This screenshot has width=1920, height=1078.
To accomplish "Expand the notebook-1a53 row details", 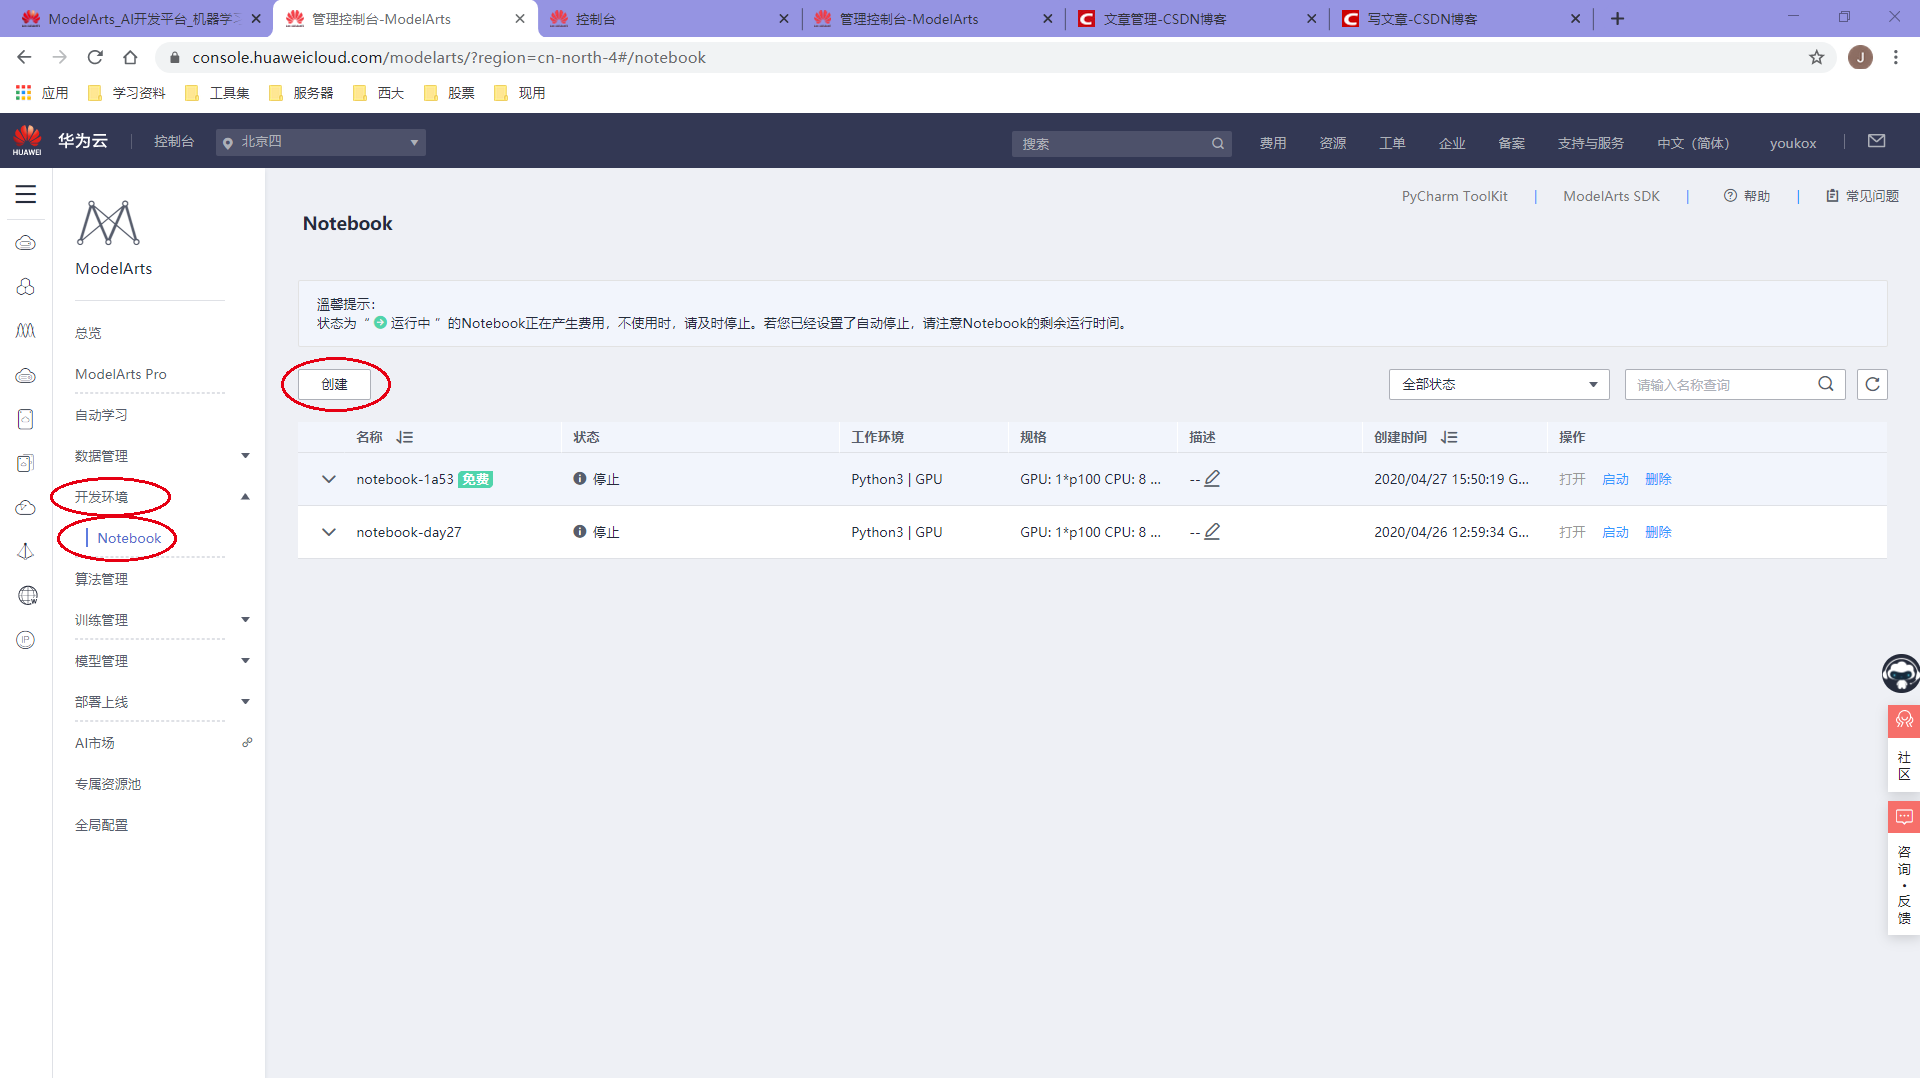I will (328, 479).
